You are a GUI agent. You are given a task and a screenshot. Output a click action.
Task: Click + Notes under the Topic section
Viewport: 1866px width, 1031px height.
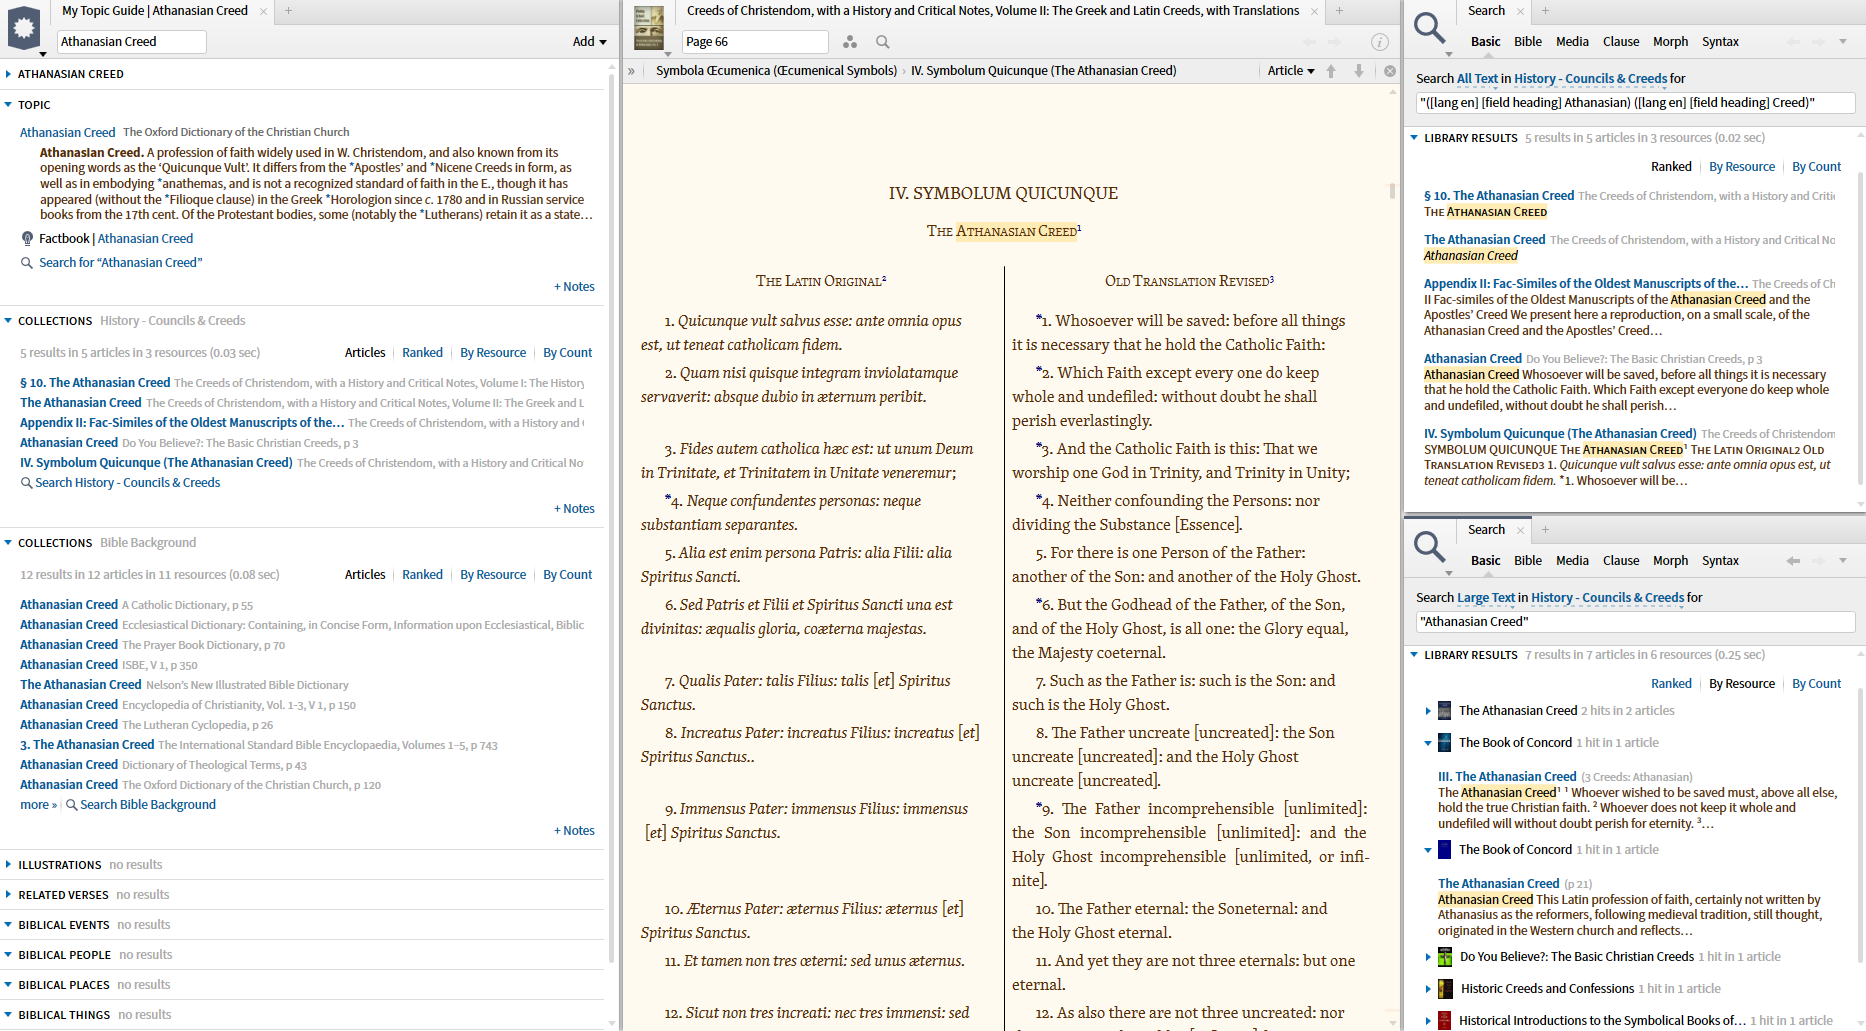(574, 287)
